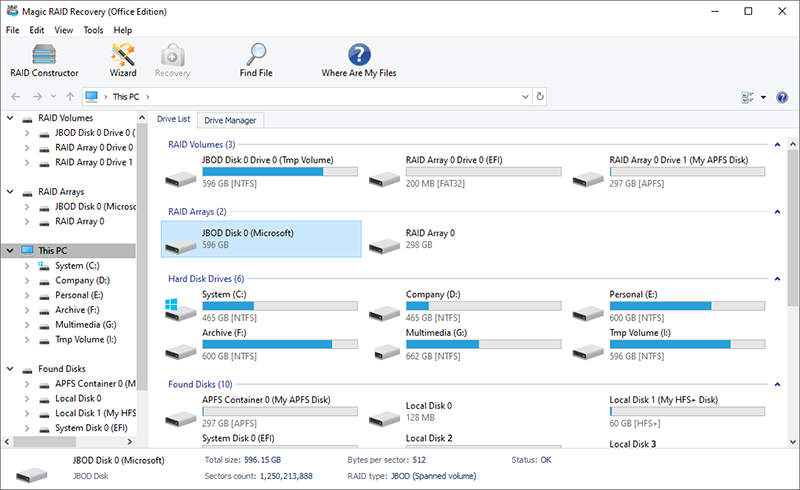Launch the recovery Wizard
The height and width of the screenshot is (490, 800).
(123, 60)
